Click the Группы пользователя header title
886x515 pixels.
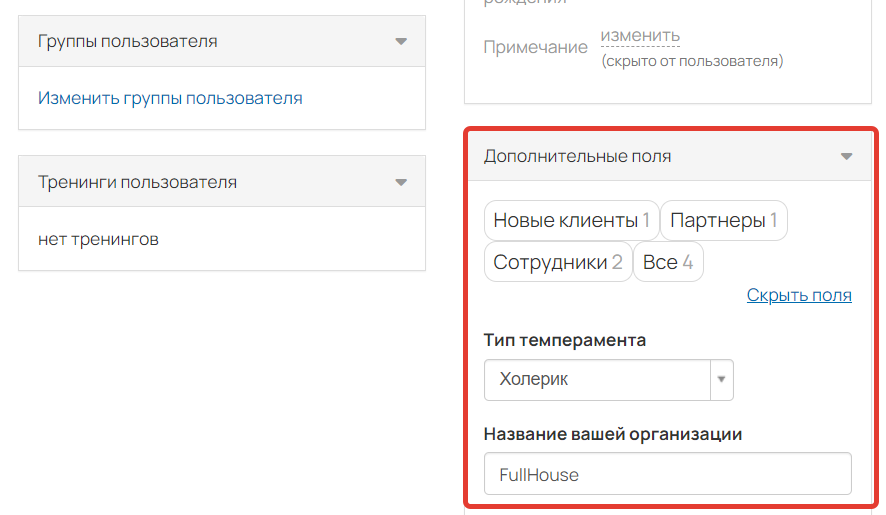(128, 41)
